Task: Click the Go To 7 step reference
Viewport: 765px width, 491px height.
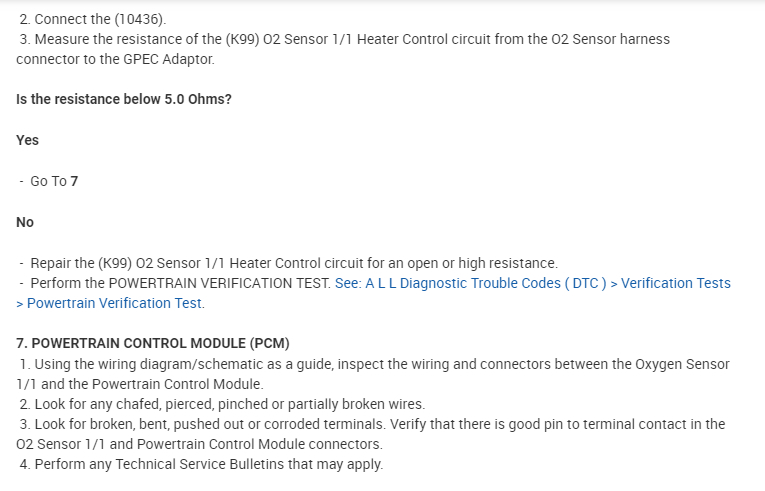Action: (54, 181)
